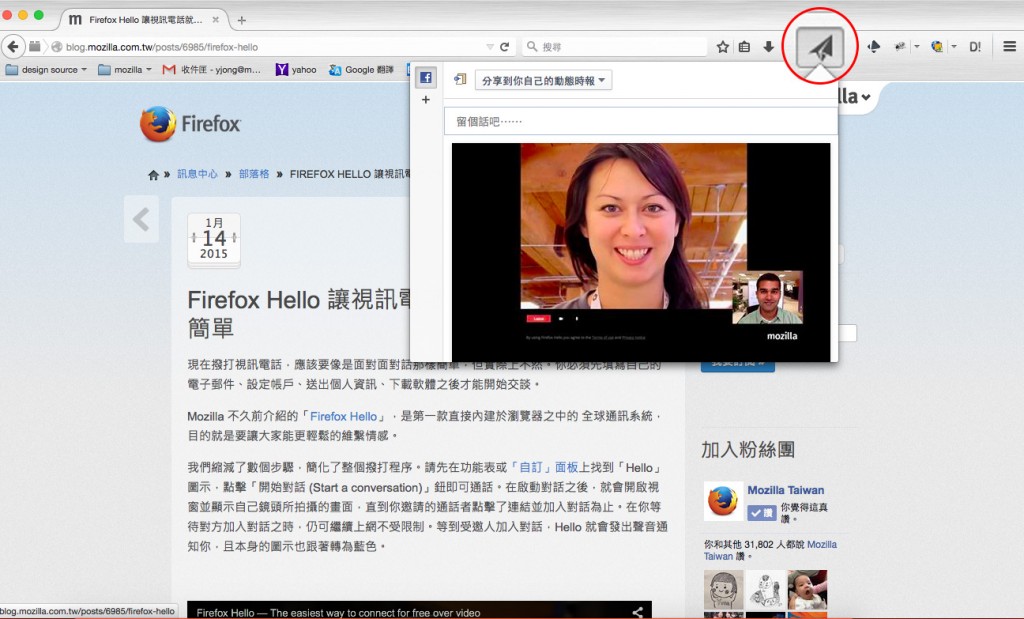Open a new tab with plus button
Image resolution: width=1024 pixels, height=619 pixels.
click(x=242, y=20)
